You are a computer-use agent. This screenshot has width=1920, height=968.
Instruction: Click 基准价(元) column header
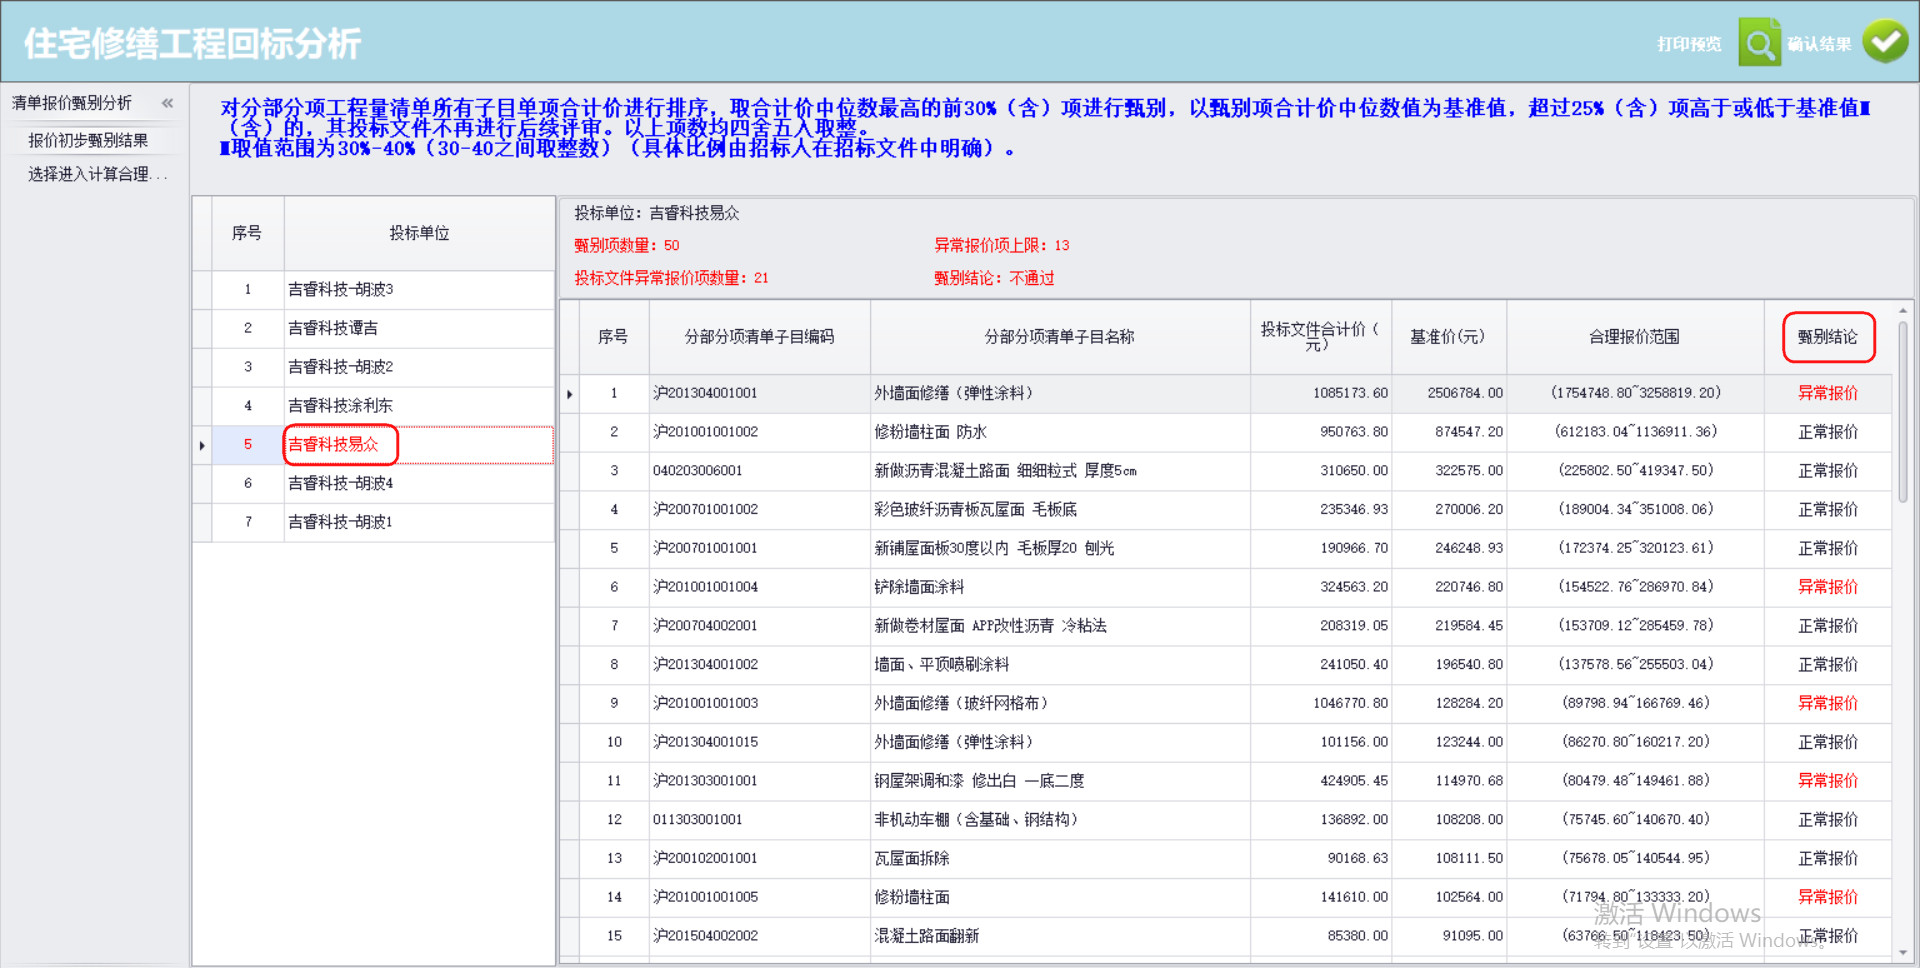pos(1448,337)
